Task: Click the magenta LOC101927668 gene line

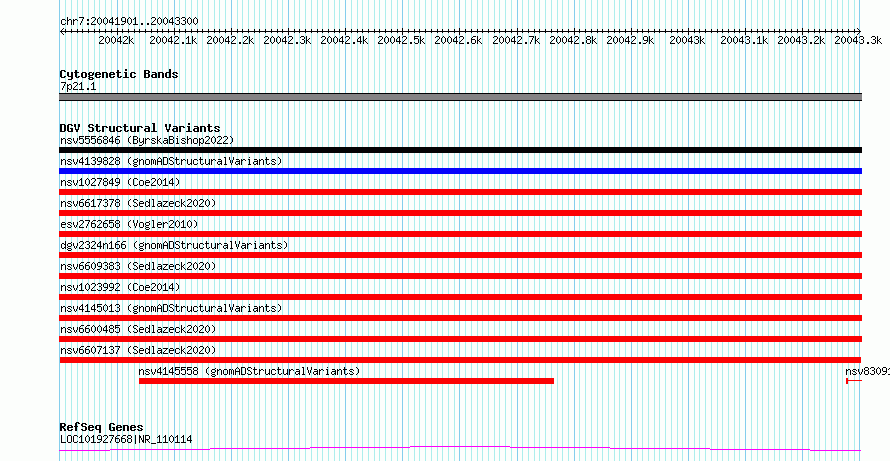Action: tap(460, 449)
